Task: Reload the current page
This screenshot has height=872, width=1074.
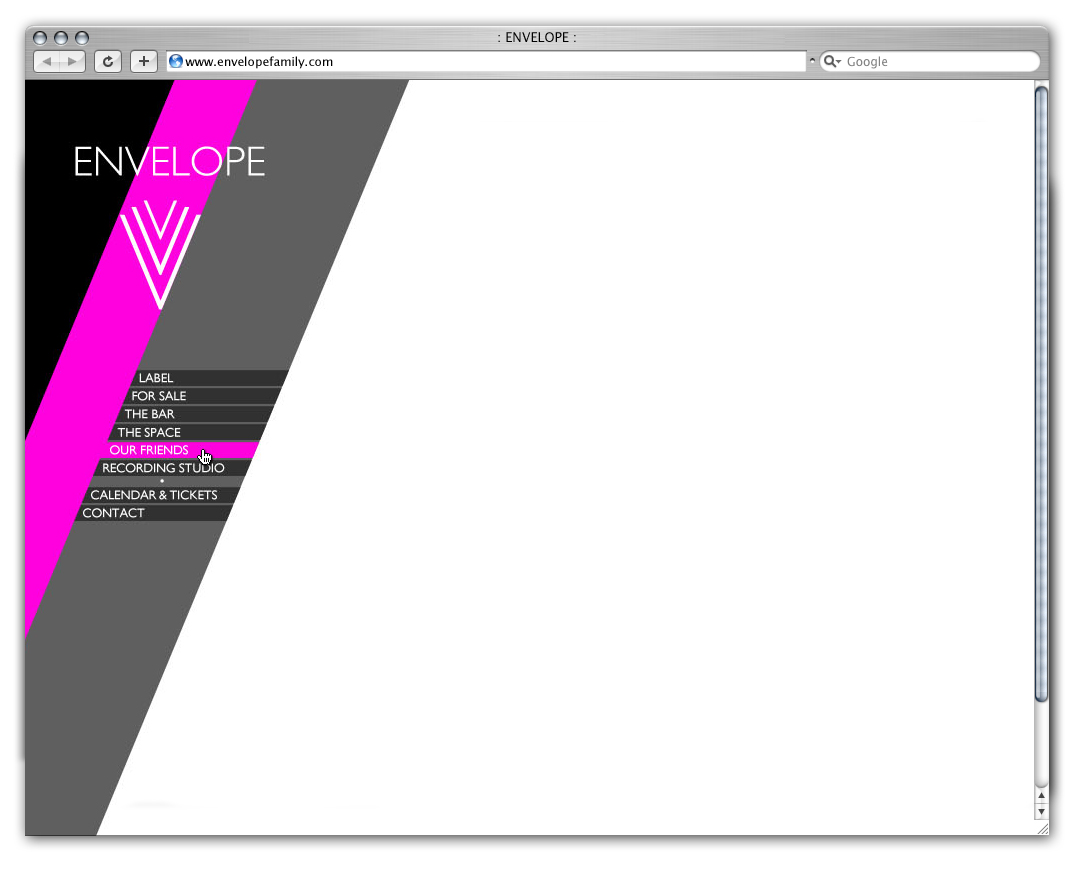Action: 108,62
